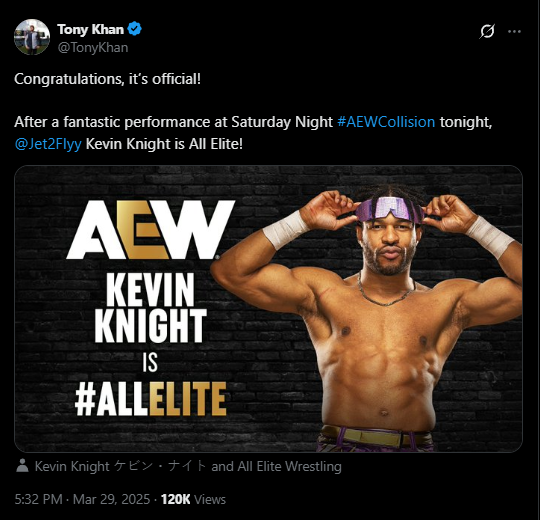Screen dimensions: 540x520
Task: Open the Kevin Knight All Elite image
Action: (x=268, y=309)
